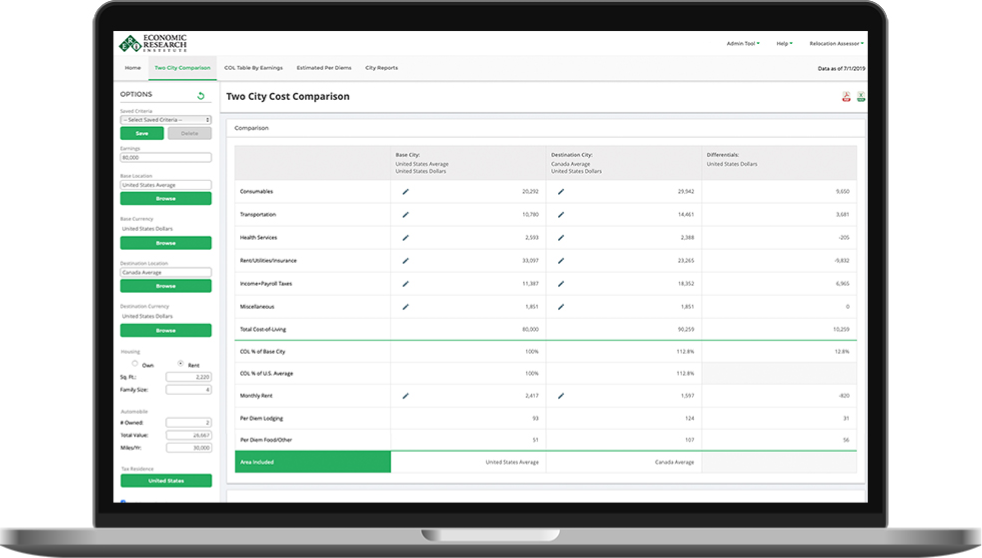
Task: Export the comparison to Excel
Action: (861, 97)
